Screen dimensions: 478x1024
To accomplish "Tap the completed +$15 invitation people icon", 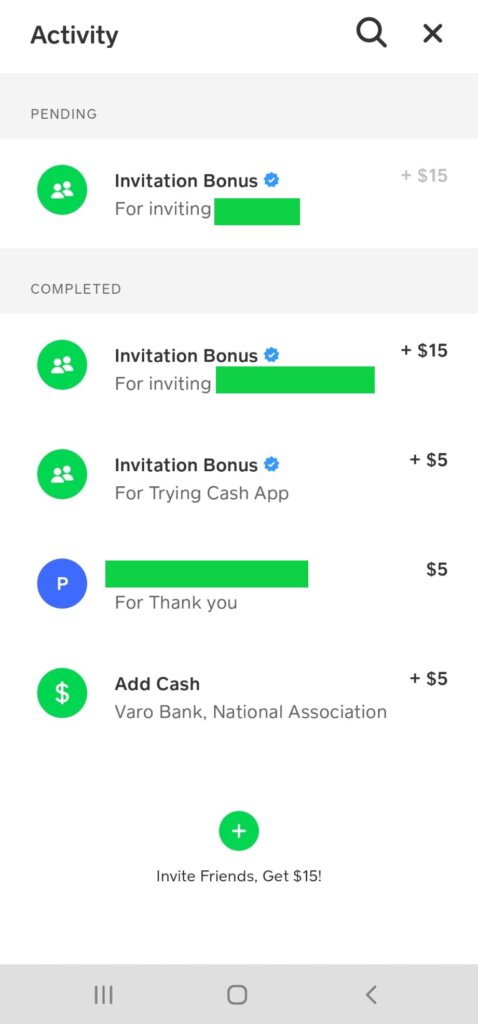I will (62, 365).
